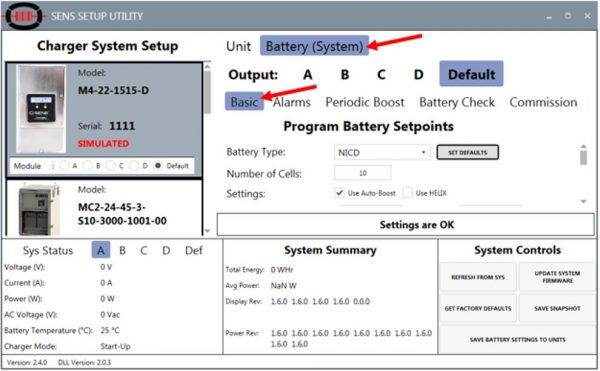Click GET FACTORY DEFAULTS button
The image size is (600, 371).
(478, 308)
